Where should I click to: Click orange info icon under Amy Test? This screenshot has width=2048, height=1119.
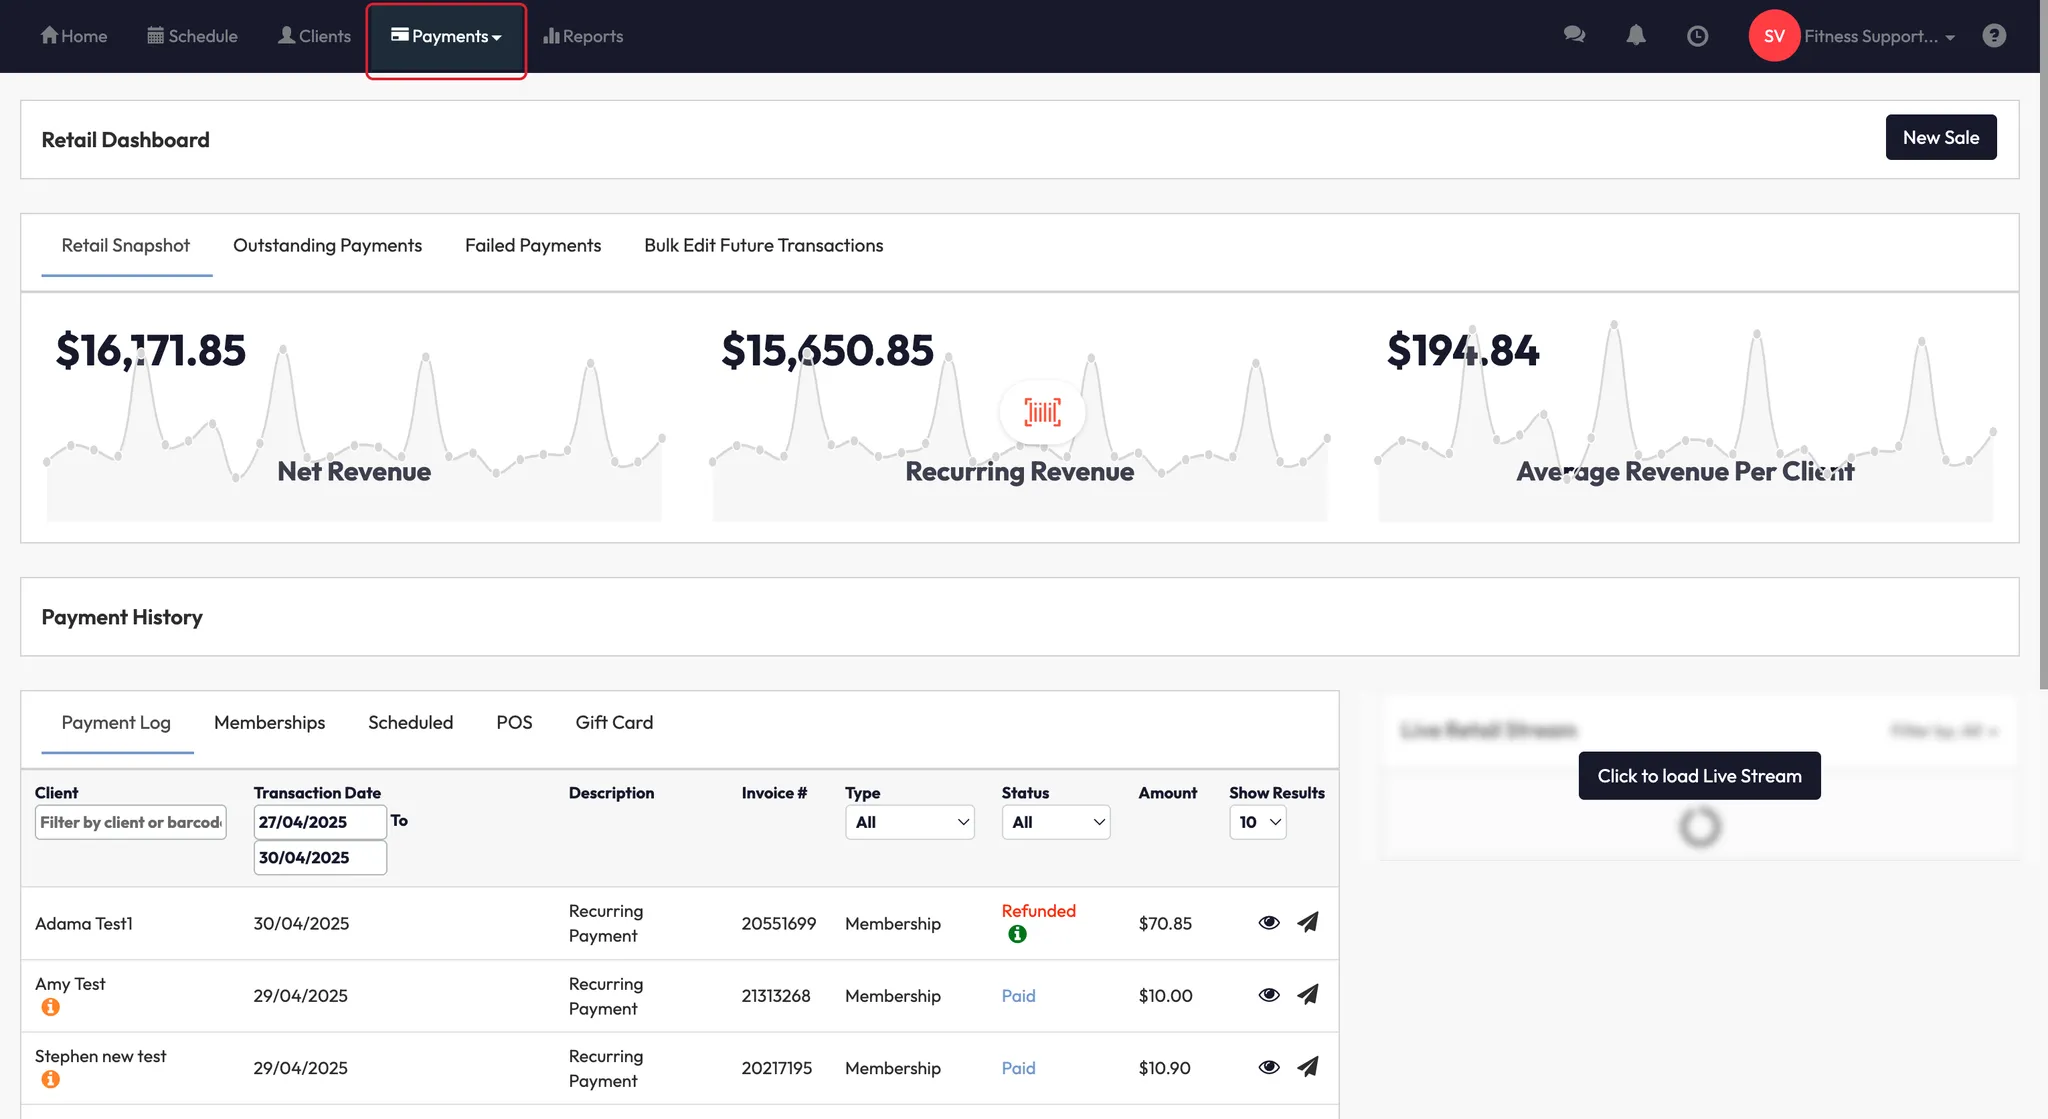tap(50, 1007)
